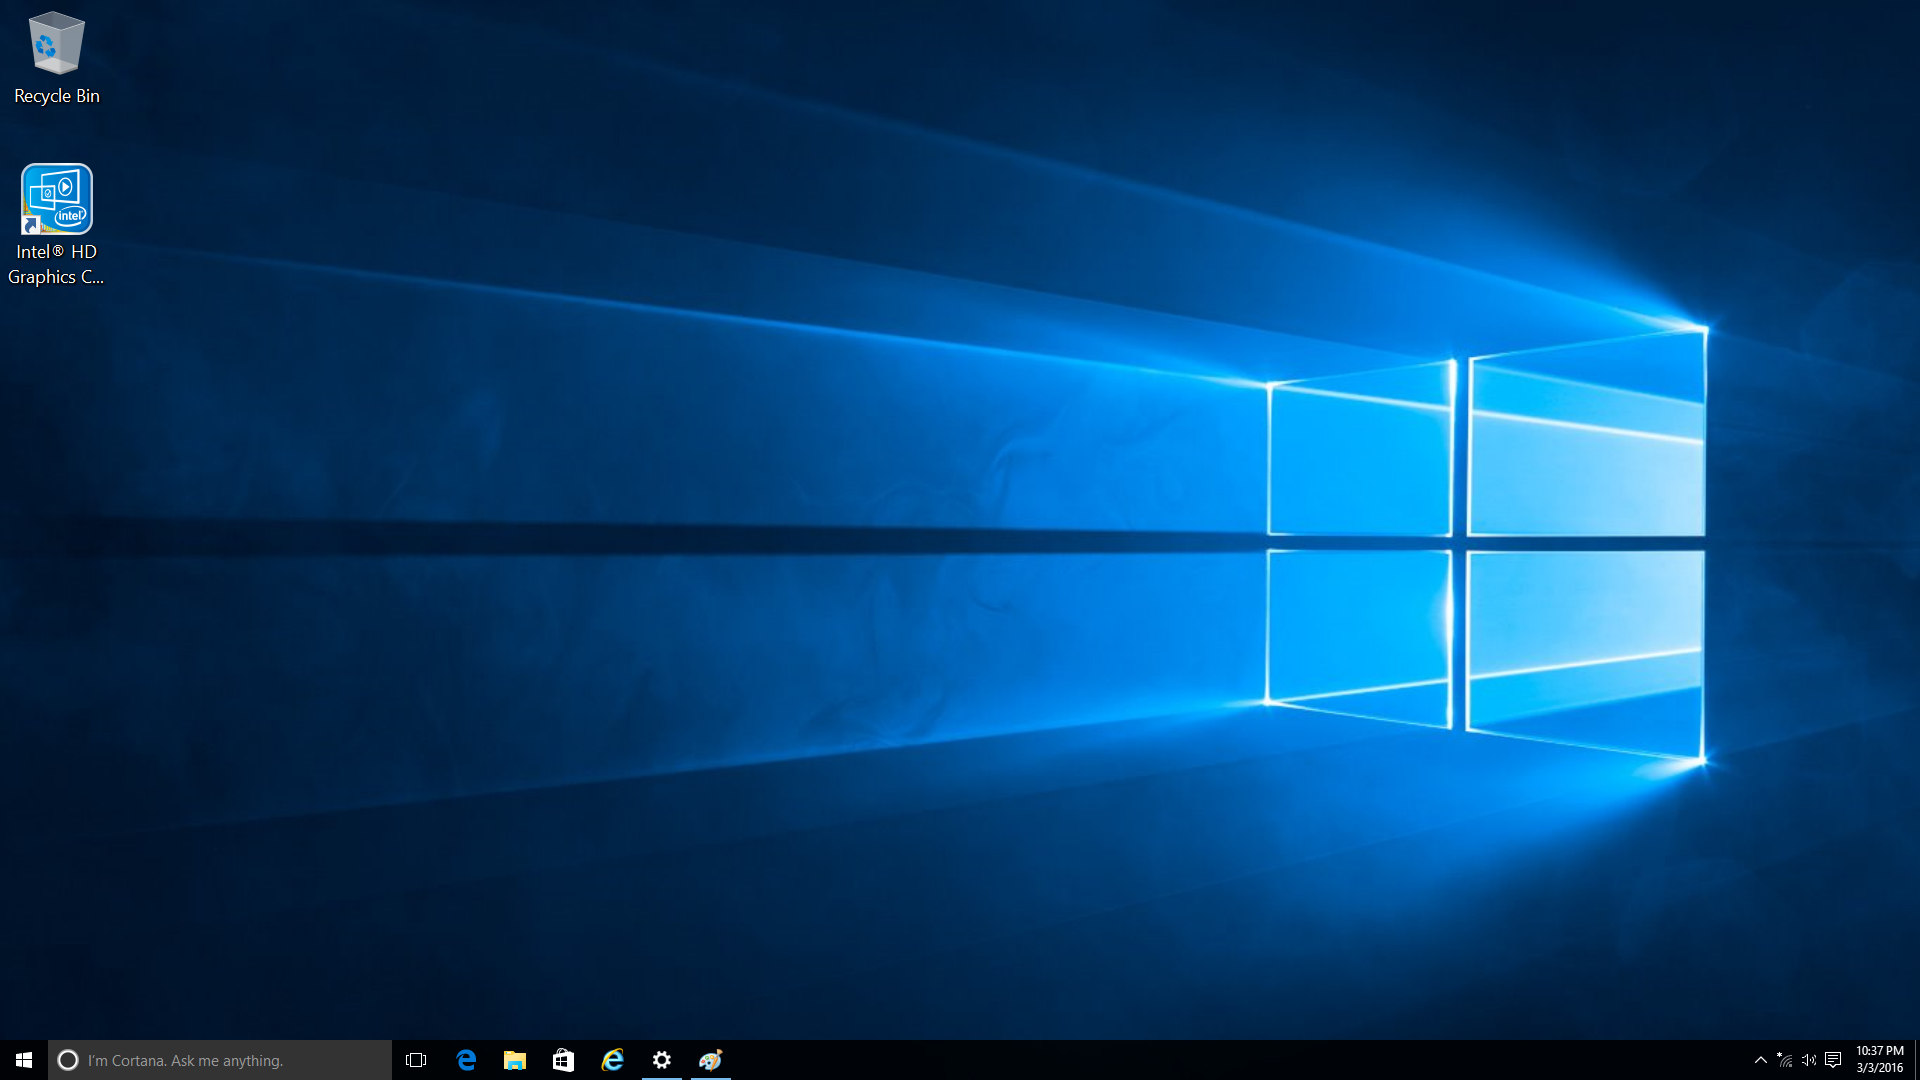Launch Internet Explorer from the taskbar

point(613,1060)
